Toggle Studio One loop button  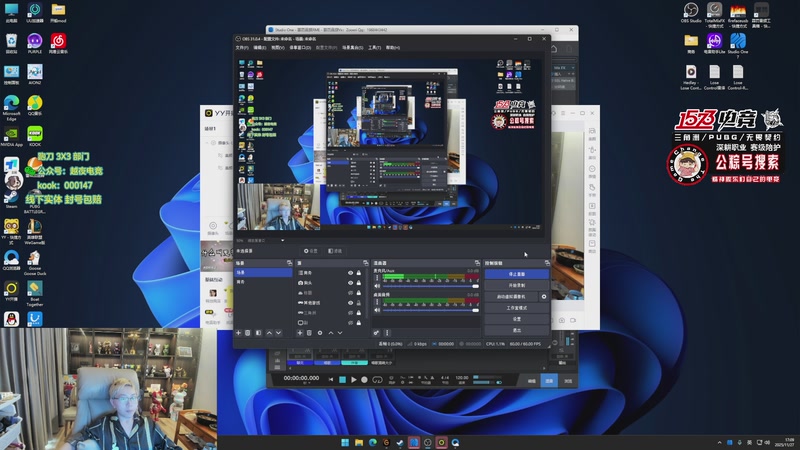[x=377, y=380]
